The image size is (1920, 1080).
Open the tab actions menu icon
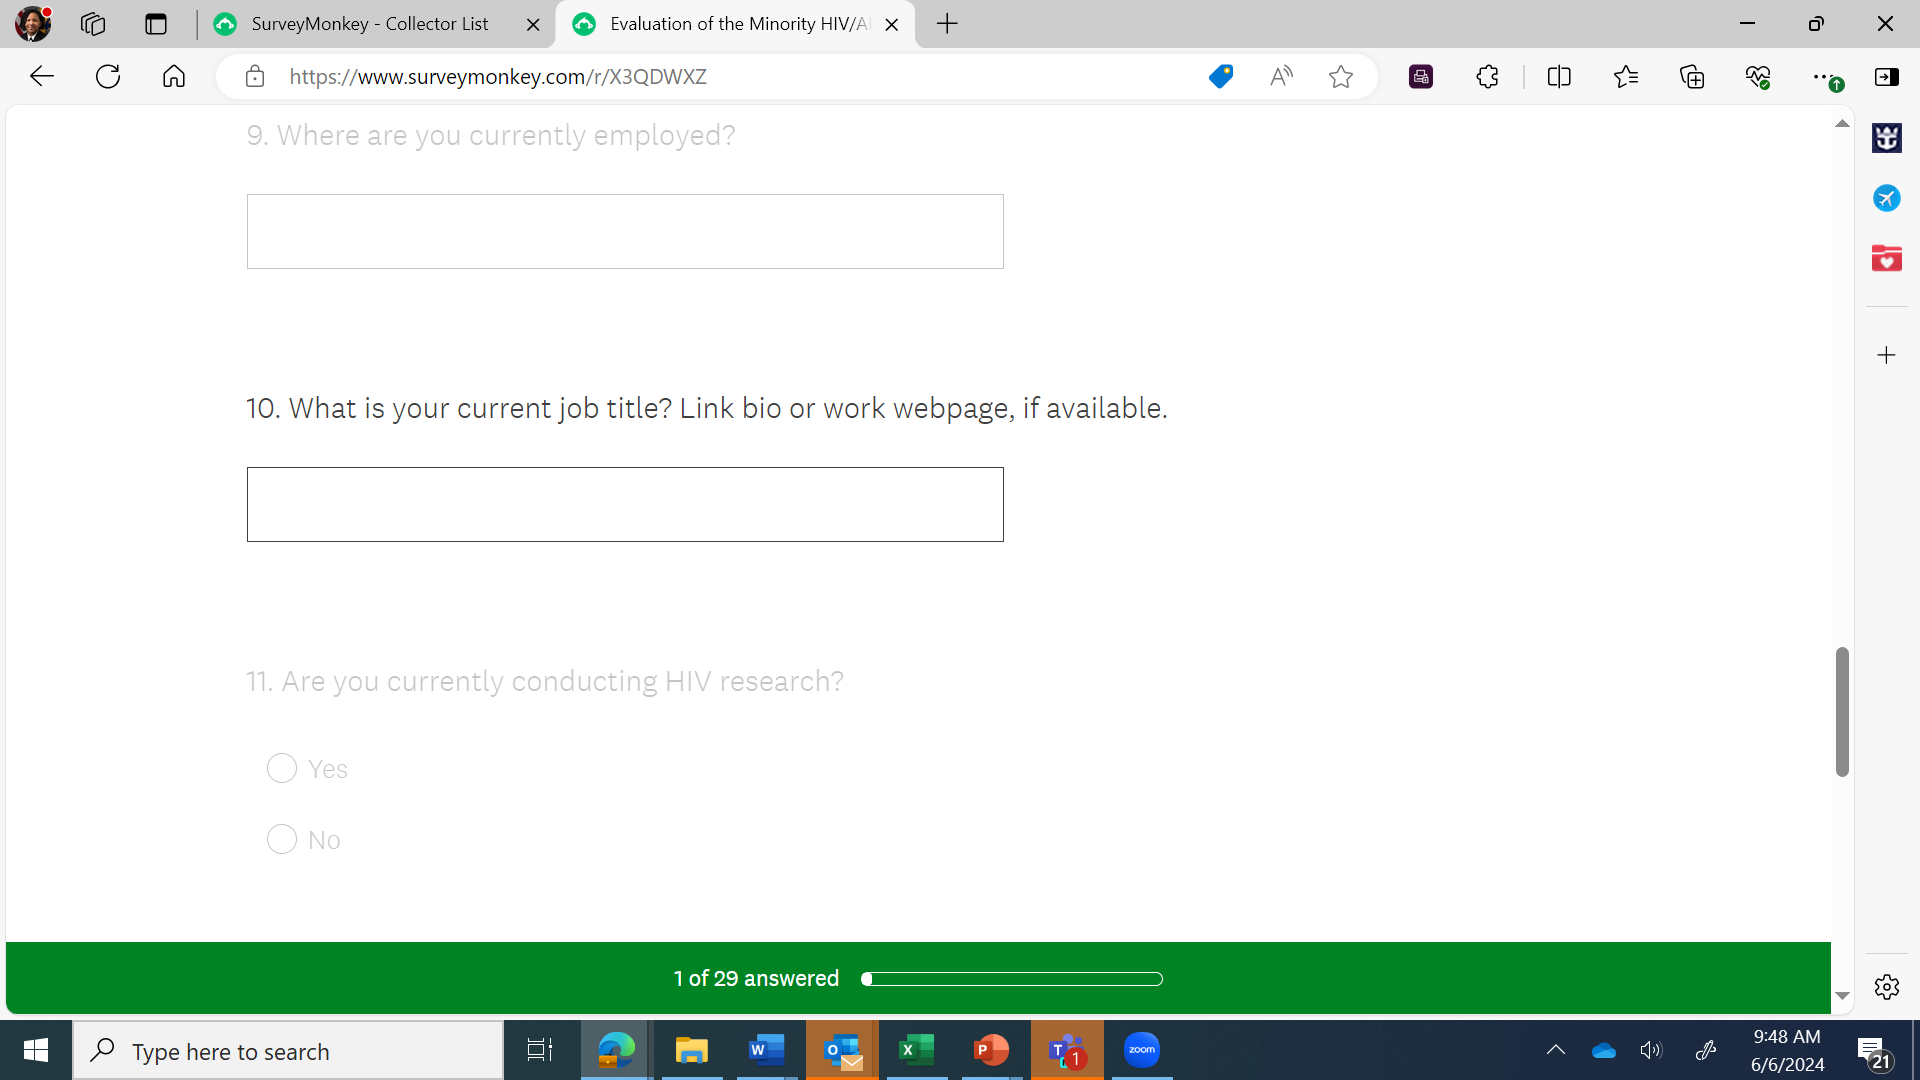(x=156, y=24)
